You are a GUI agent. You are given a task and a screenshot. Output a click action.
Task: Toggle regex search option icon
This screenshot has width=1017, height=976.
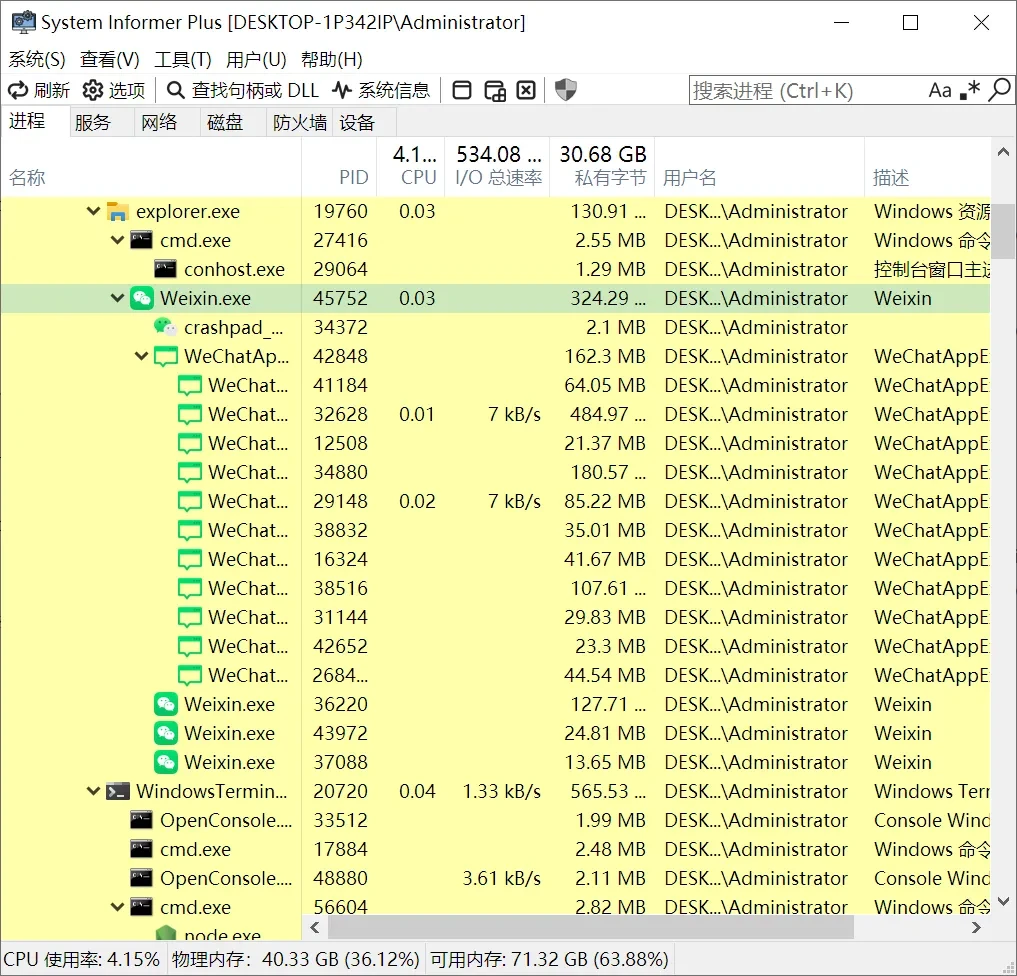coord(970,90)
